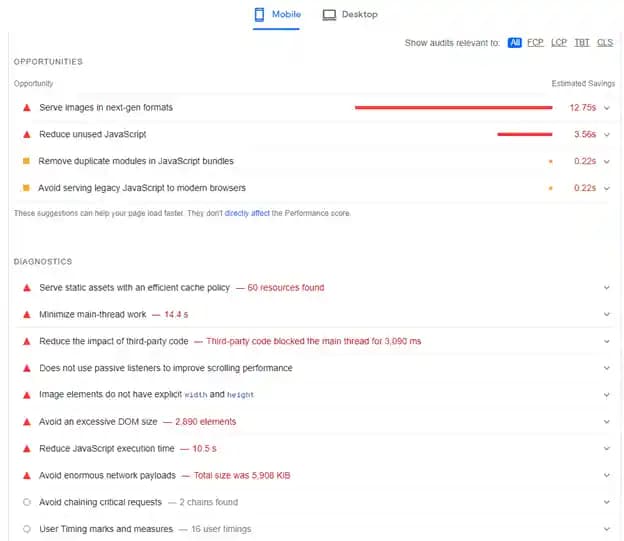Click grey circle beside chaining critical requests
Screen dimensions: 624x541
point(27,502)
